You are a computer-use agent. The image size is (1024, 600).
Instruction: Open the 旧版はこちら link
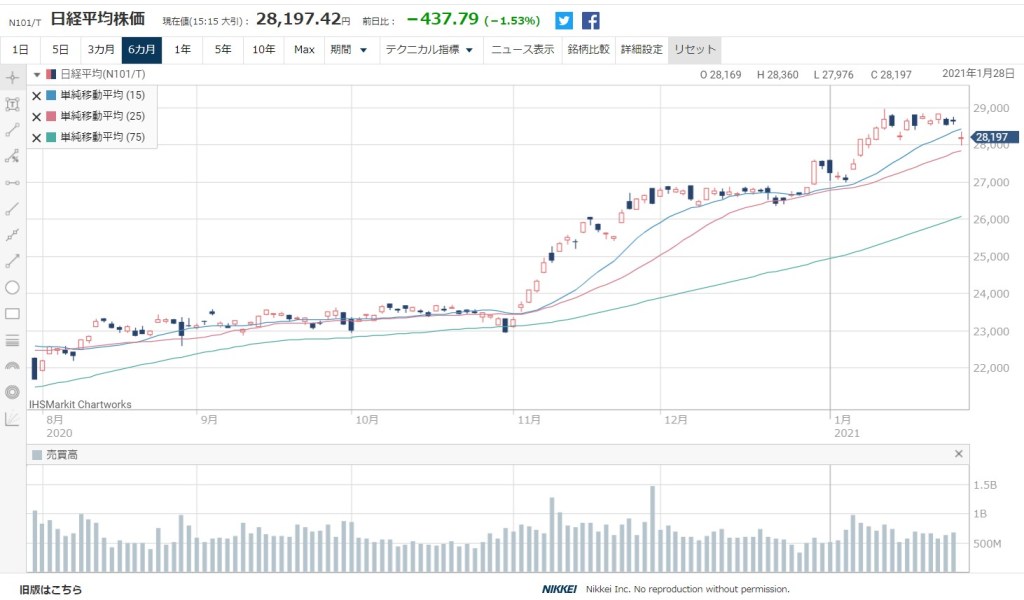[51, 589]
